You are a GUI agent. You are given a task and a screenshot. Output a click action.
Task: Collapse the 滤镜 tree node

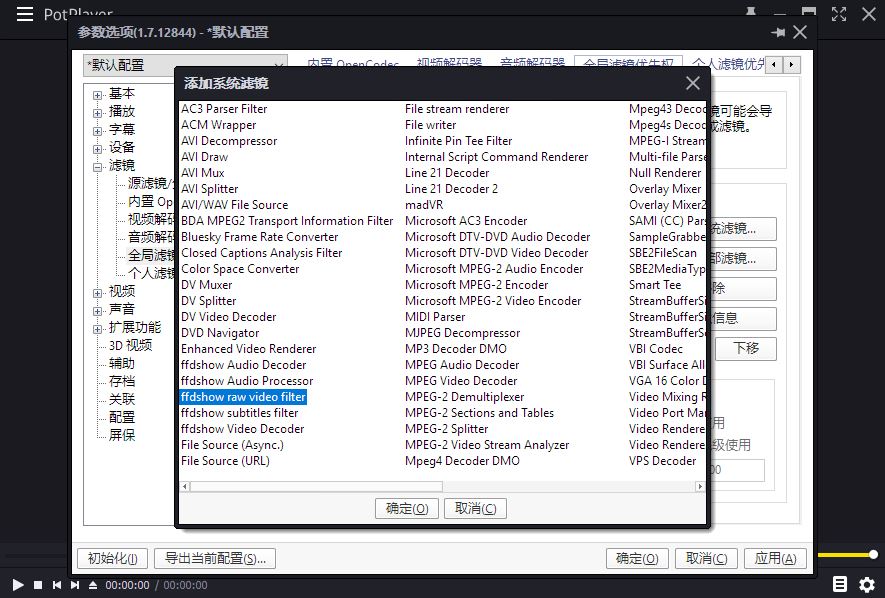pos(98,166)
